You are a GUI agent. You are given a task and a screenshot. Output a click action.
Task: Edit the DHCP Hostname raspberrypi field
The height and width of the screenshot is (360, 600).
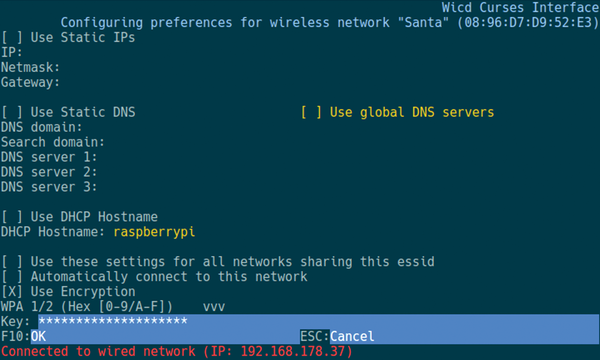click(x=154, y=232)
